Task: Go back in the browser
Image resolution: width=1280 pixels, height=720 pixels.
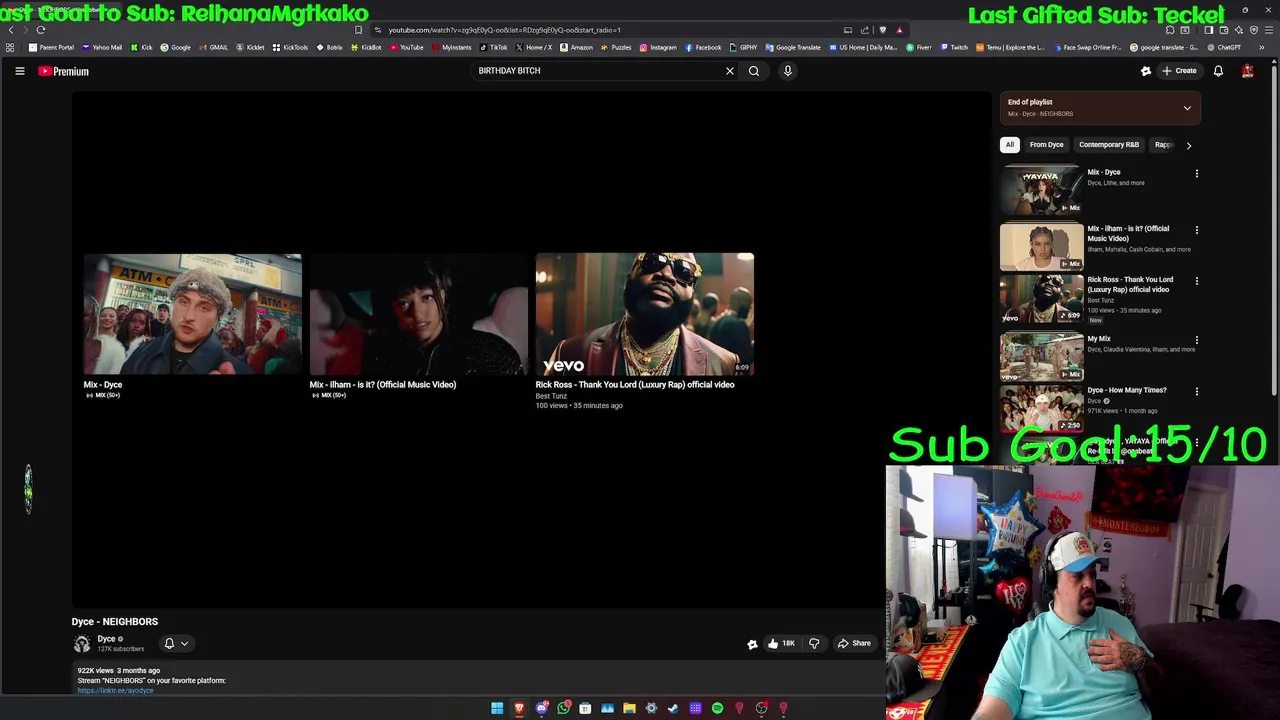Action: [x=11, y=30]
